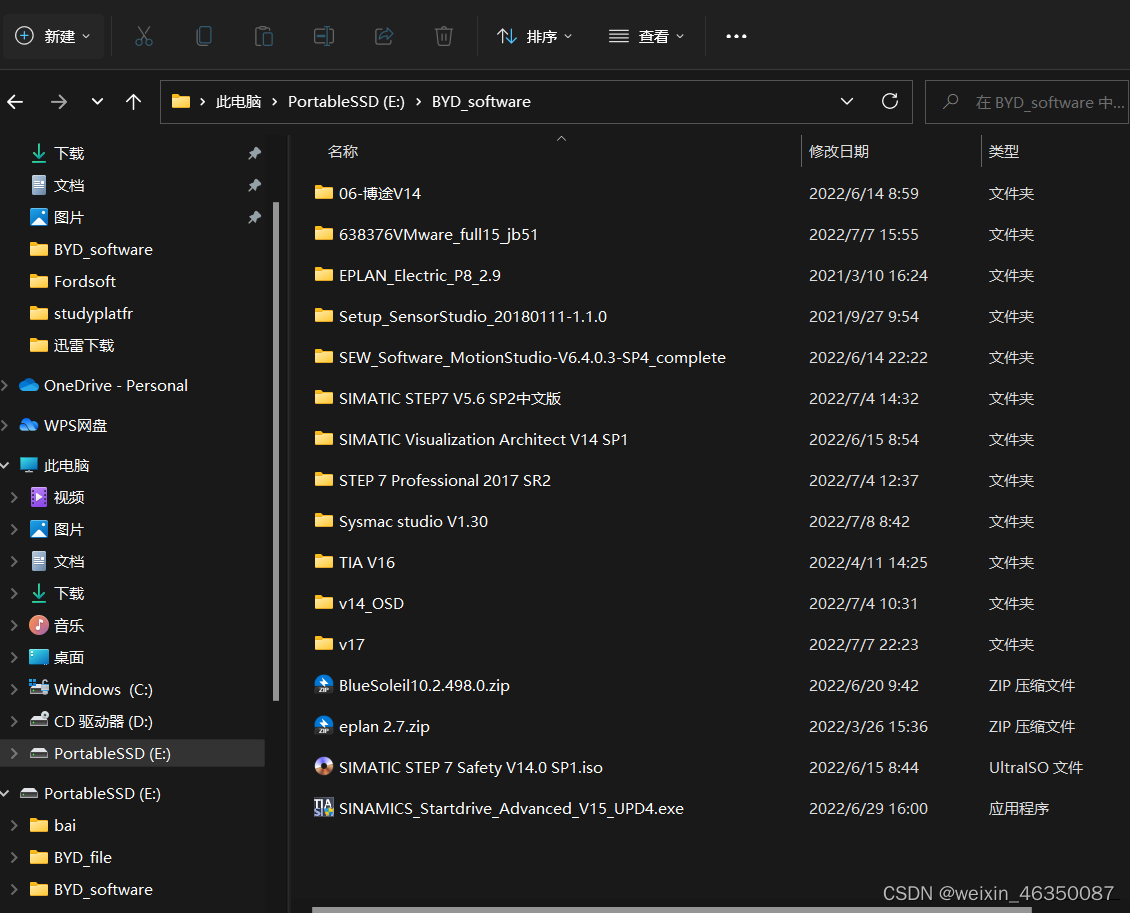Sort by the 名称 column header

pyautogui.click(x=343, y=151)
